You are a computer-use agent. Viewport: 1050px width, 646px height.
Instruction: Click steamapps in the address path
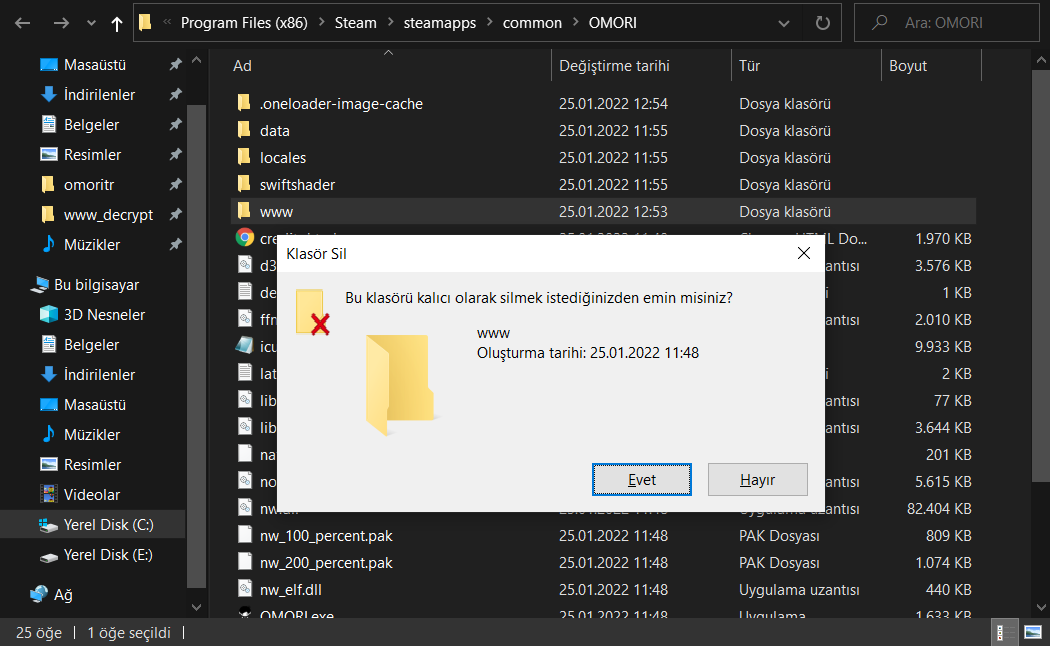(440, 23)
